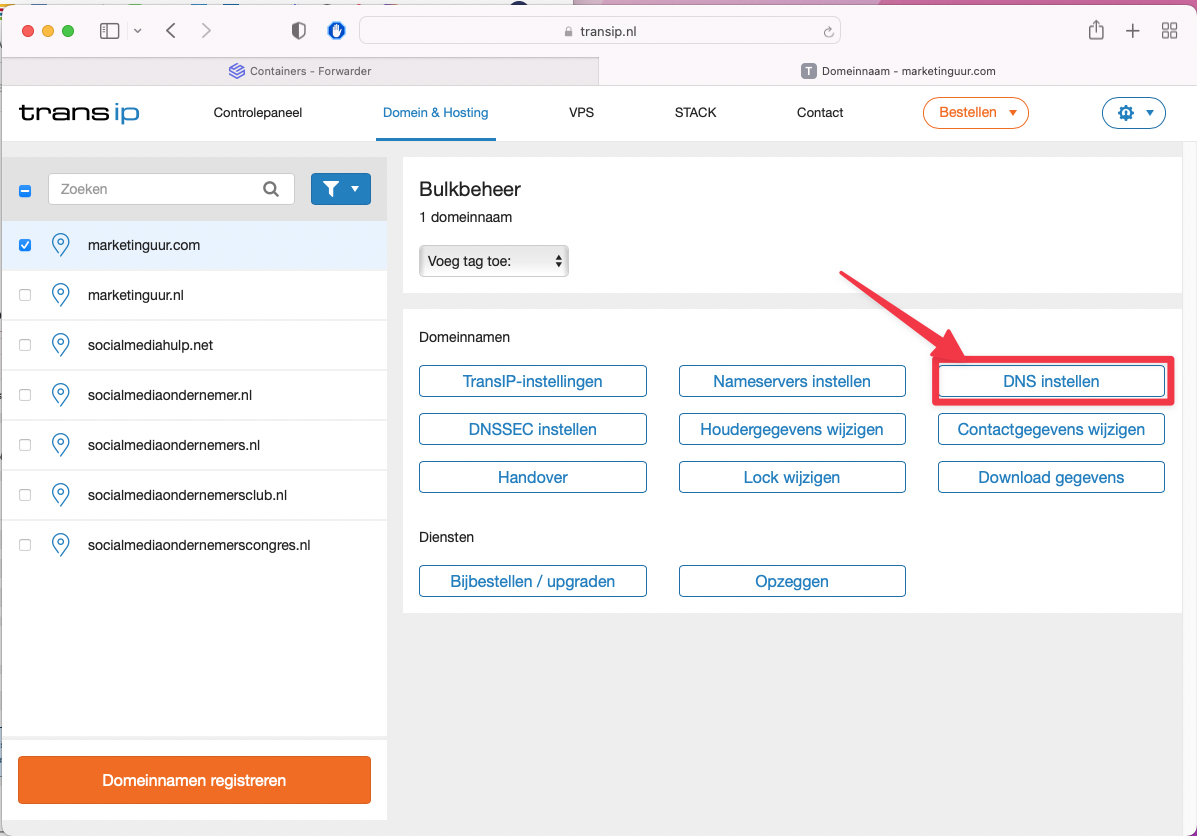
Task: Open the Bestellen dropdown
Action: click(975, 113)
